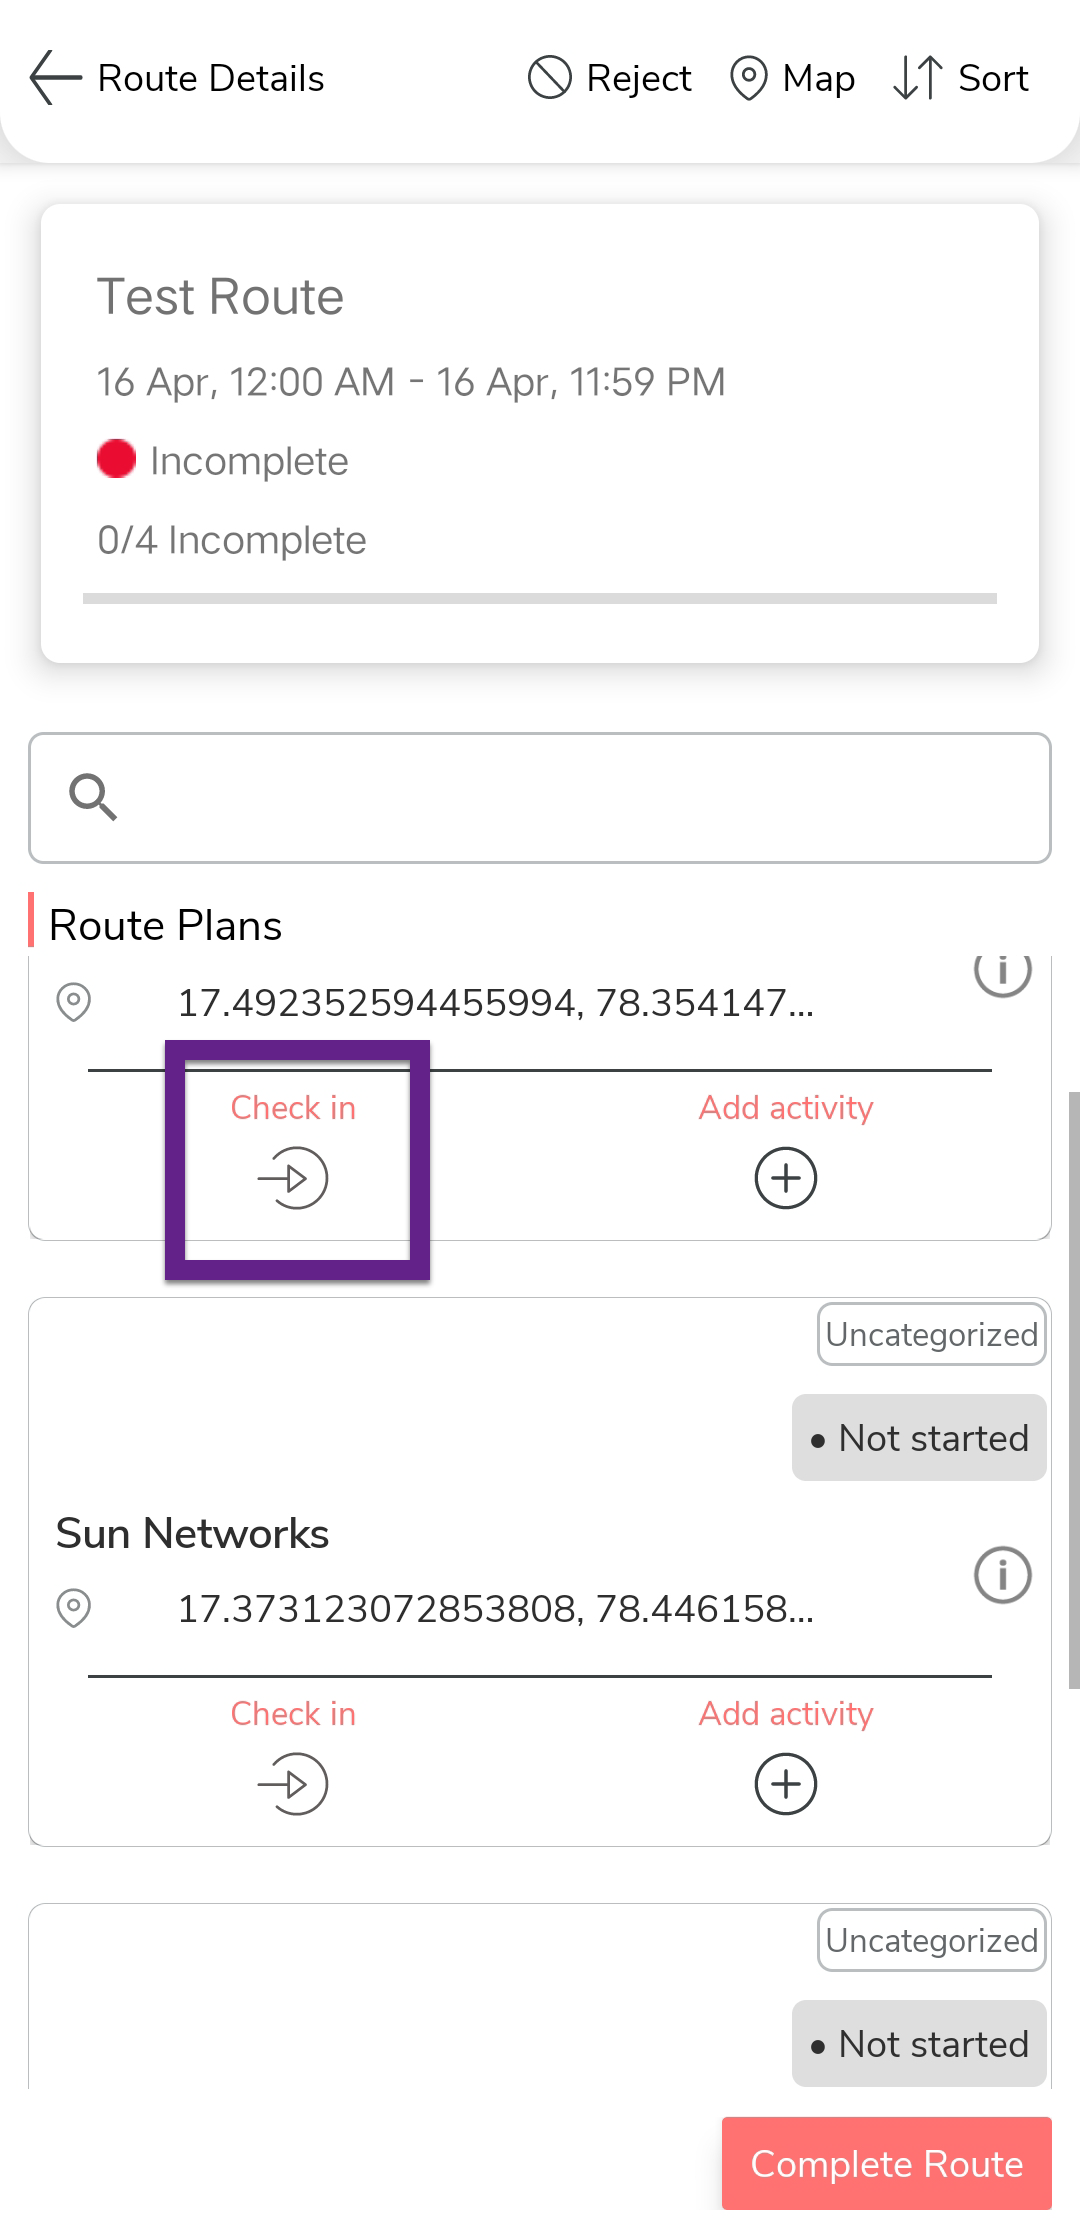Tap the Sun Networks Check in label
Image resolution: width=1080 pixels, height=2220 pixels.
(x=293, y=1714)
